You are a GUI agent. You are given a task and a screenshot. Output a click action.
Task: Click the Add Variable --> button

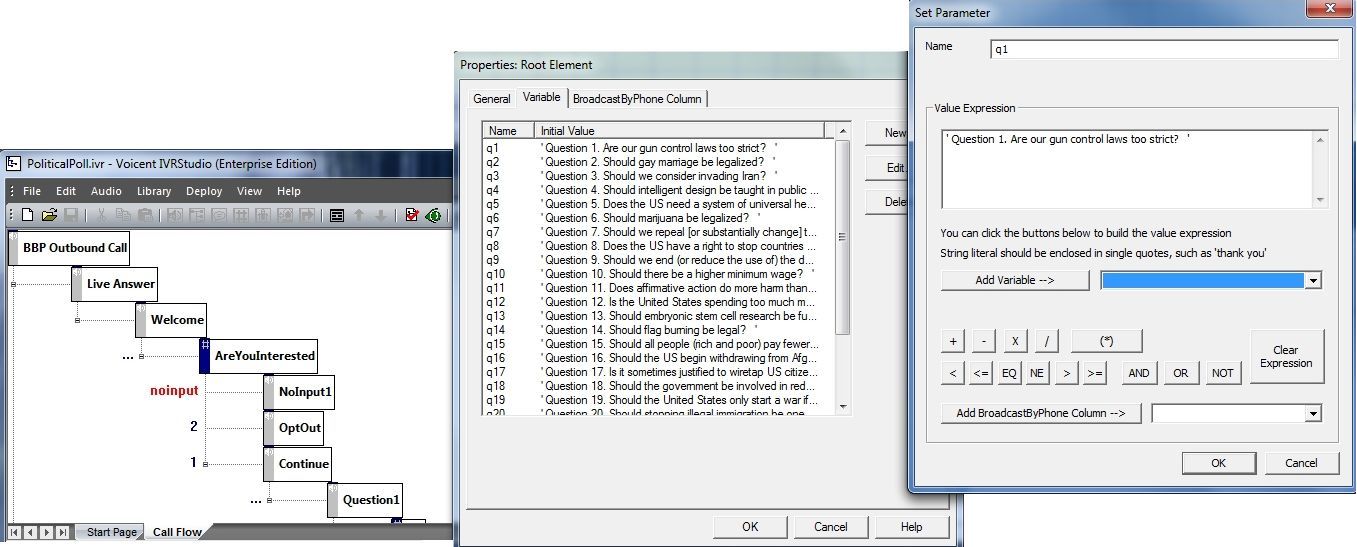click(x=1015, y=281)
